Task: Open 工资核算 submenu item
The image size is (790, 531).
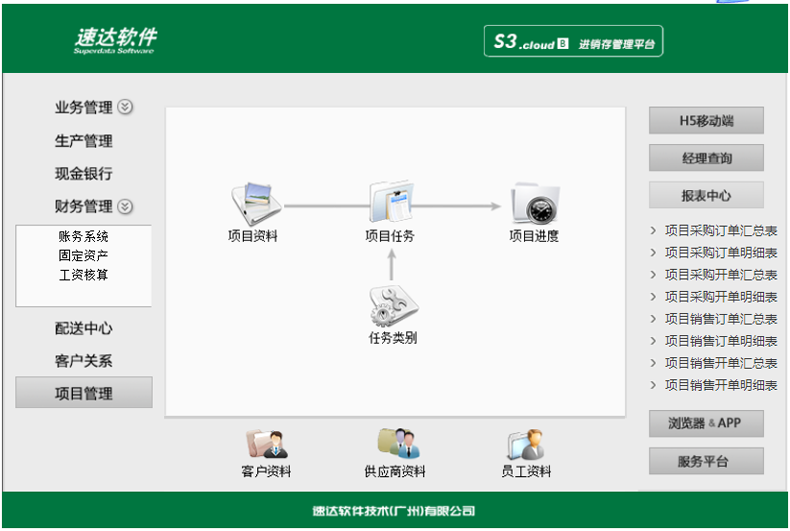Action: (83, 275)
